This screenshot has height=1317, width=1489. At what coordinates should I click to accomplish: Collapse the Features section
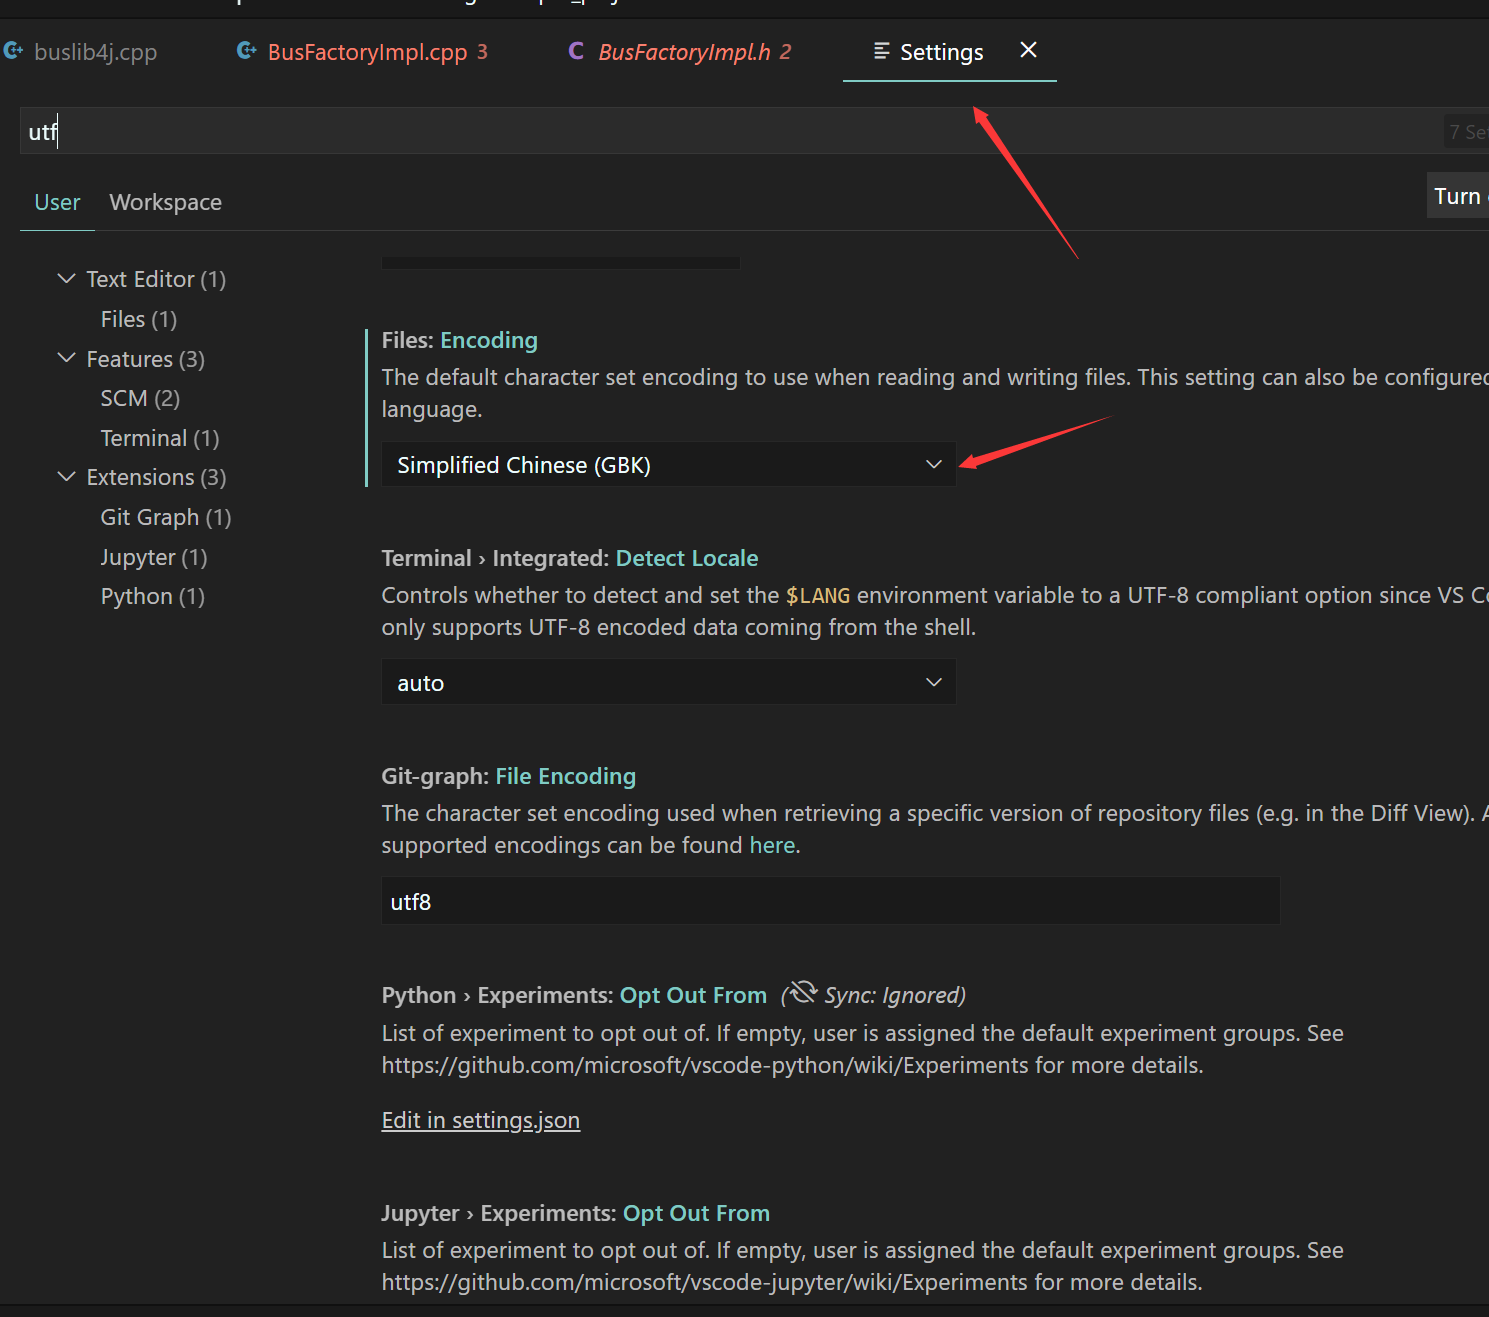(66, 358)
